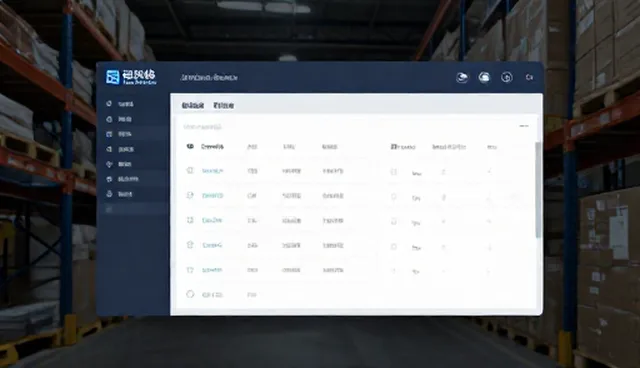Tick the left checkbox of the second table row
This screenshot has height=368, width=640.
pos(190,195)
